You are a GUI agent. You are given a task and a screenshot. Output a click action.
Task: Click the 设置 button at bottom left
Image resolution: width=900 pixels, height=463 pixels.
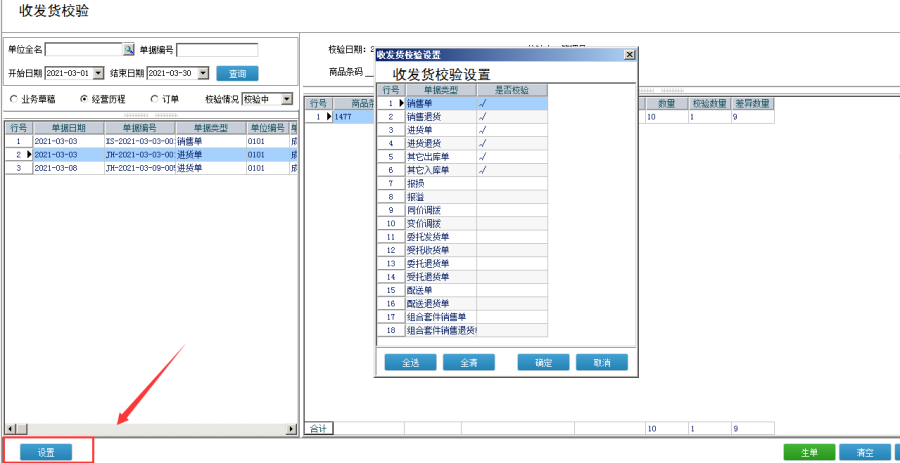(x=47, y=452)
